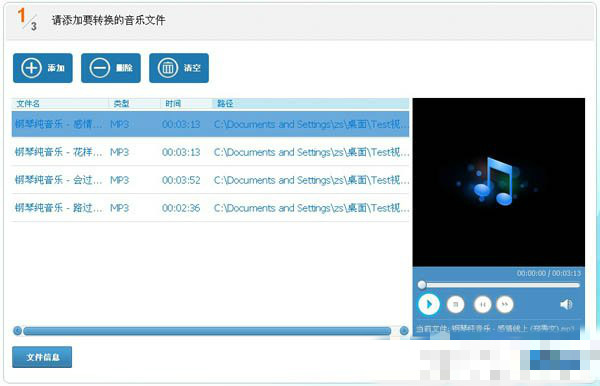
Task: Click the 00:00:00 / 00:03:13 time display
Action: [x=549, y=274]
